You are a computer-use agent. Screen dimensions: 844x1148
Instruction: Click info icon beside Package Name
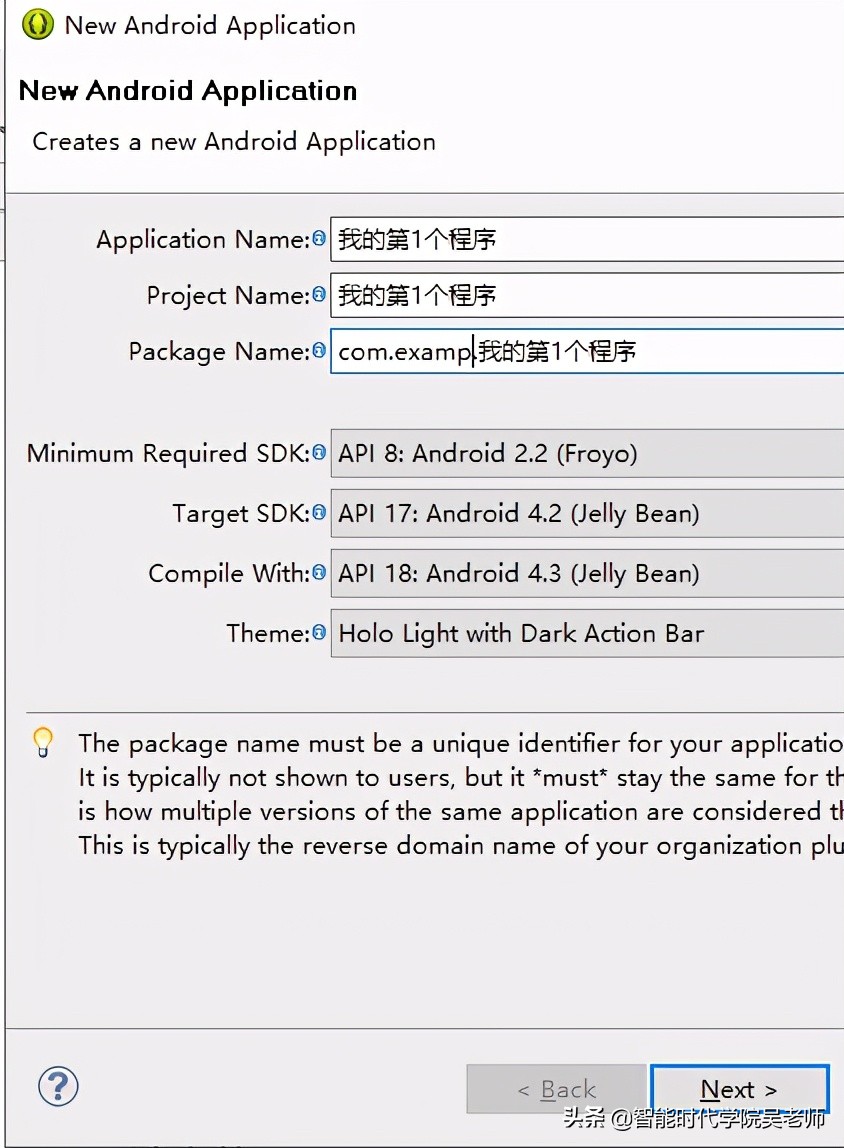point(318,350)
